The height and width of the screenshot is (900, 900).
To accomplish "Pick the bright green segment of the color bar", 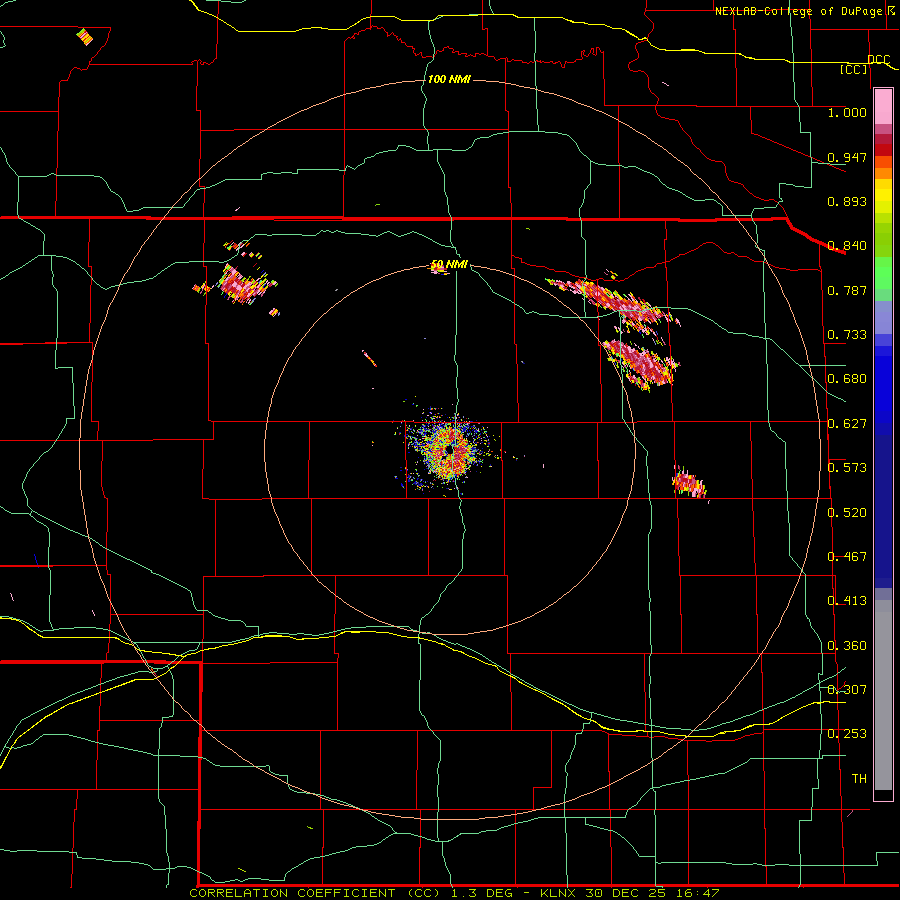I will pos(883,273).
